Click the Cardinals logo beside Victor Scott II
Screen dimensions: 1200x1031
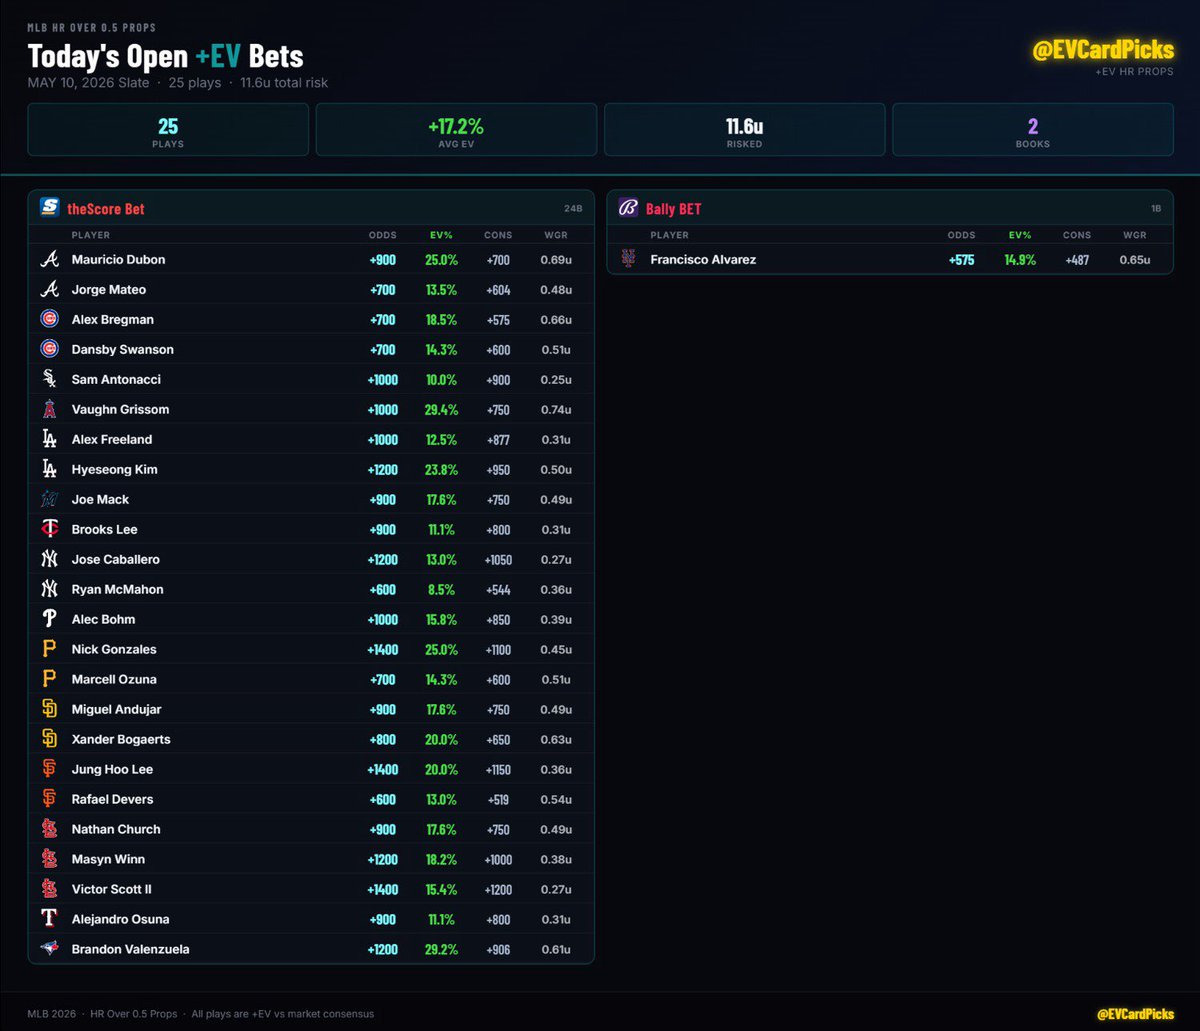tap(49, 889)
